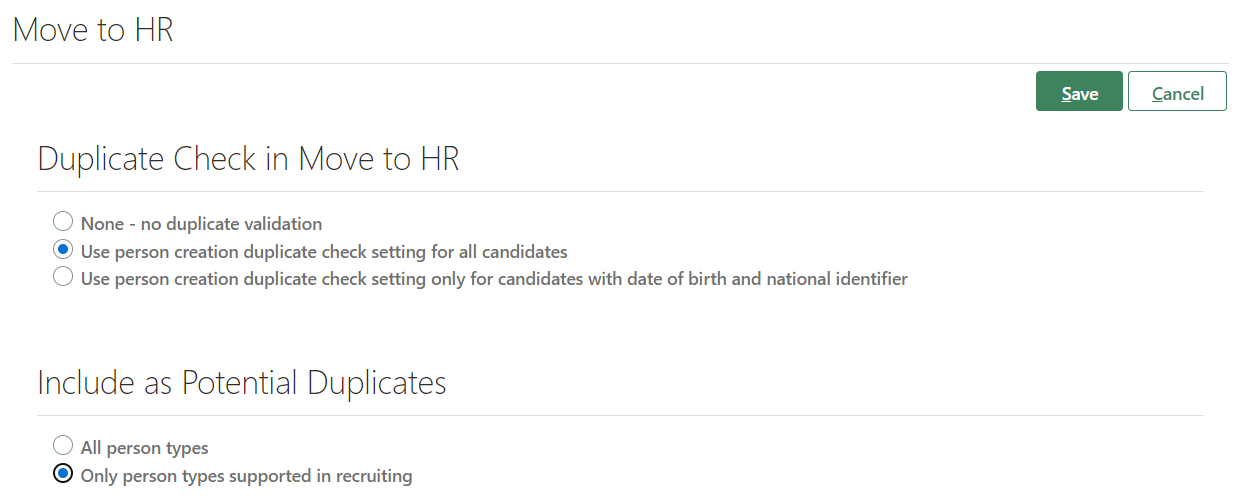The height and width of the screenshot is (496, 1241).
Task: Click the 'Move to HR' page title
Action: point(93,30)
